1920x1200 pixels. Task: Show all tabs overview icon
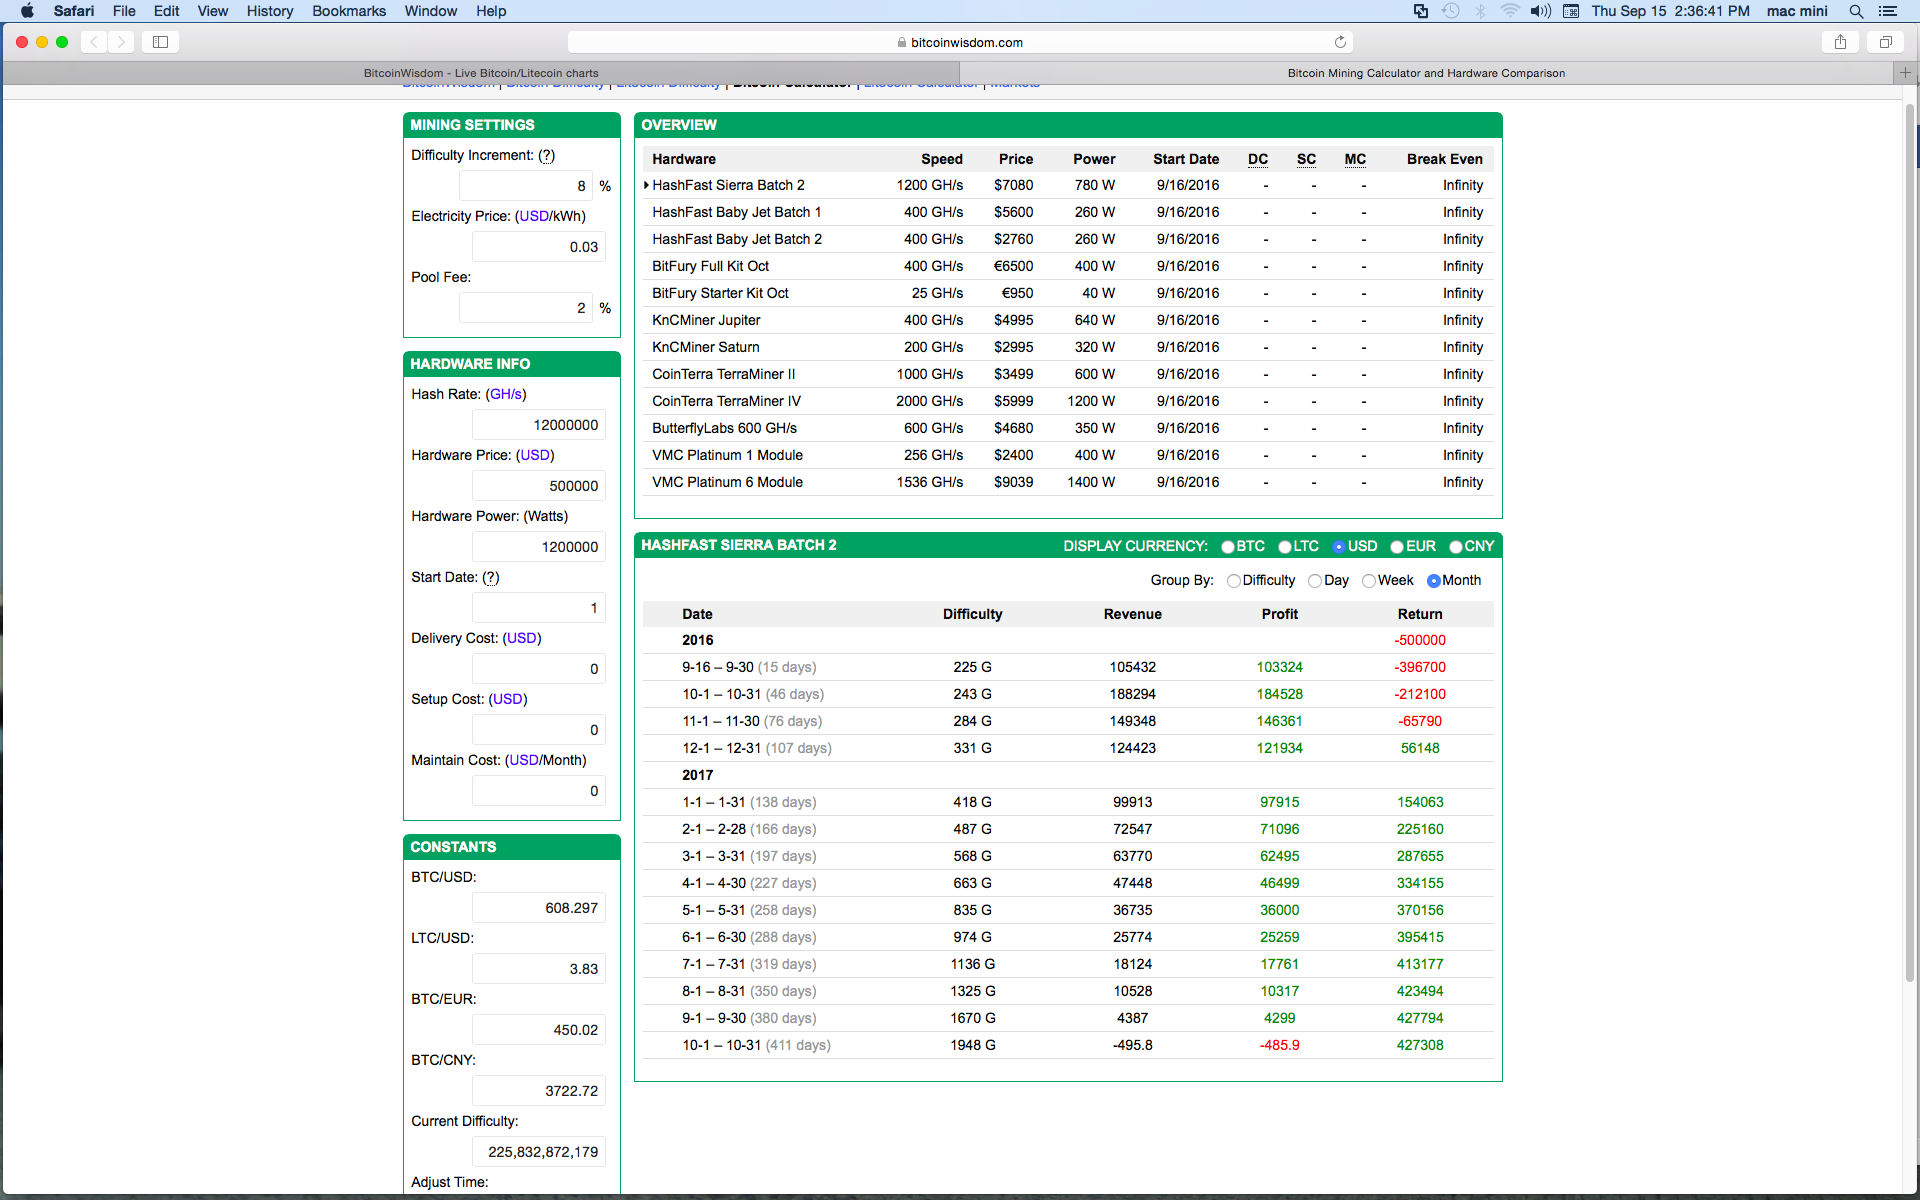1885,42
